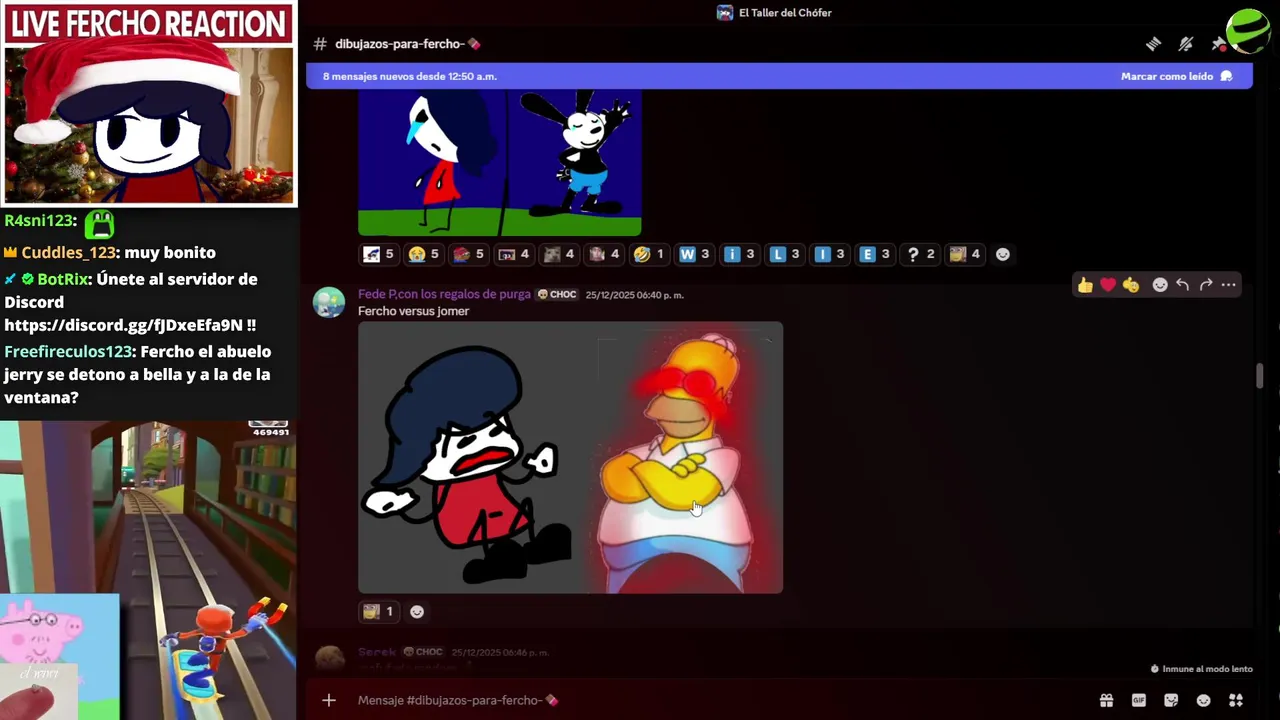Toggle the laughing emoji reaction with 1
The height and width of the screenshot is (720, 1280).
[x=649, y=254]
